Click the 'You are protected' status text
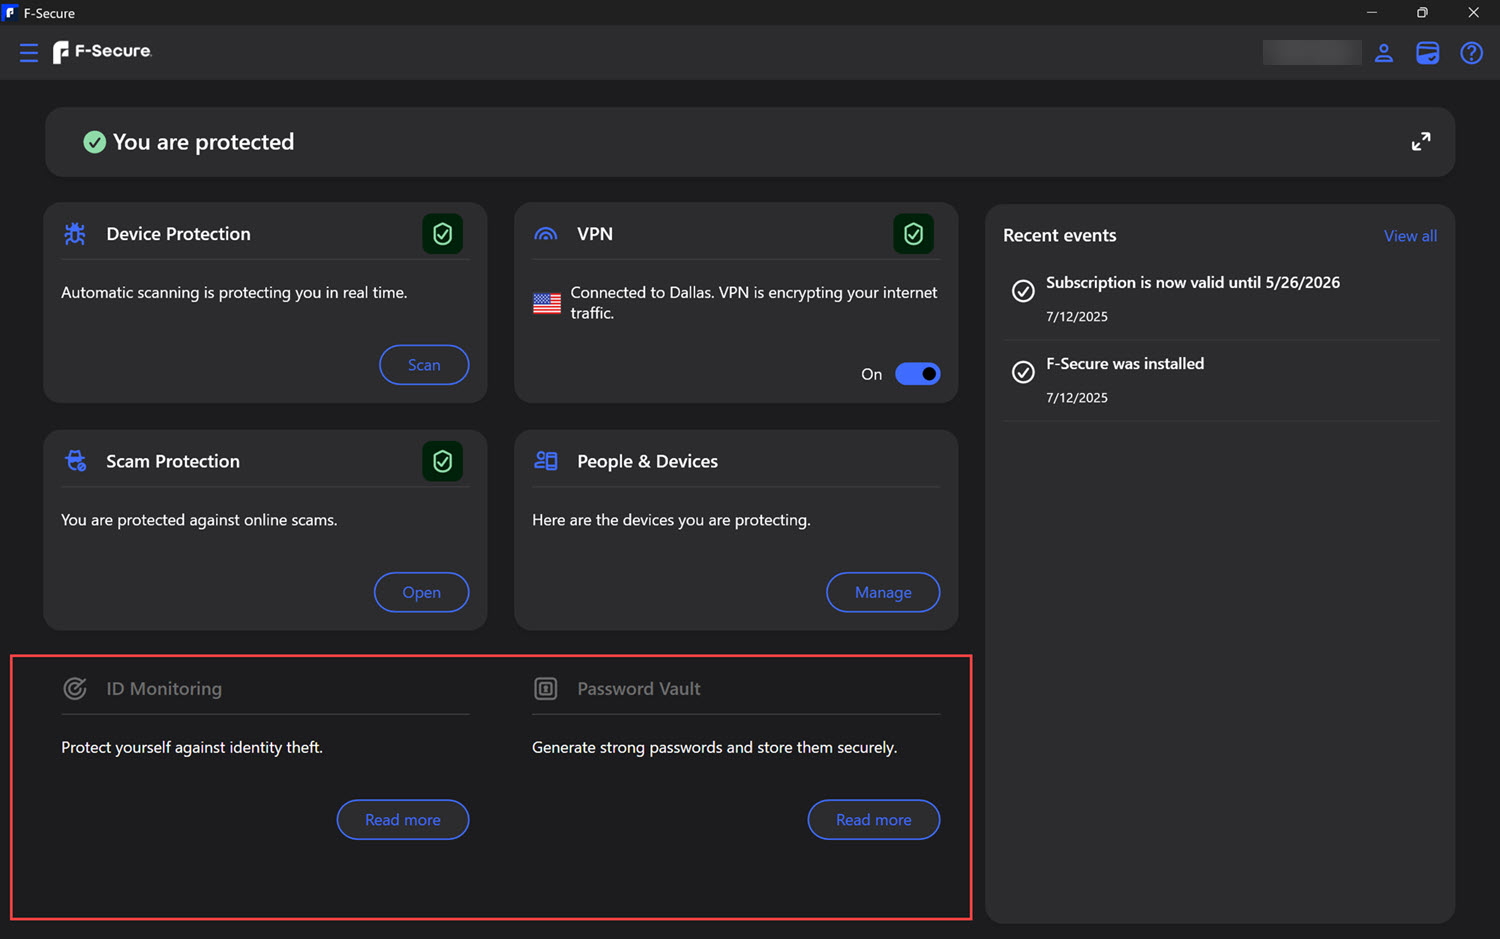The width and height of the screenshot is (1500, 939). tap(204, 142)
